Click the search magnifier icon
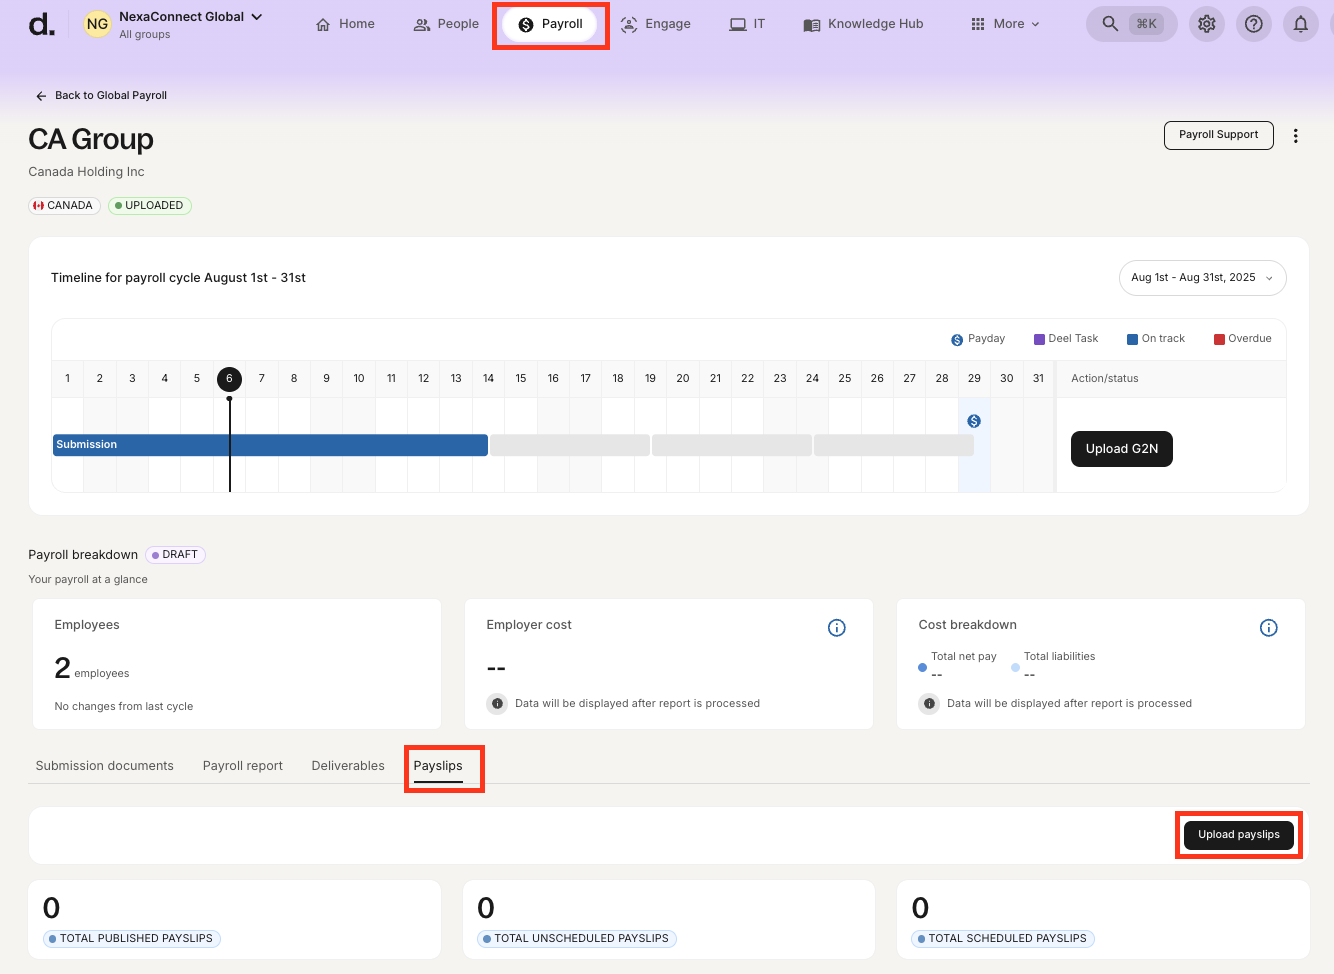 [1110, 24]
